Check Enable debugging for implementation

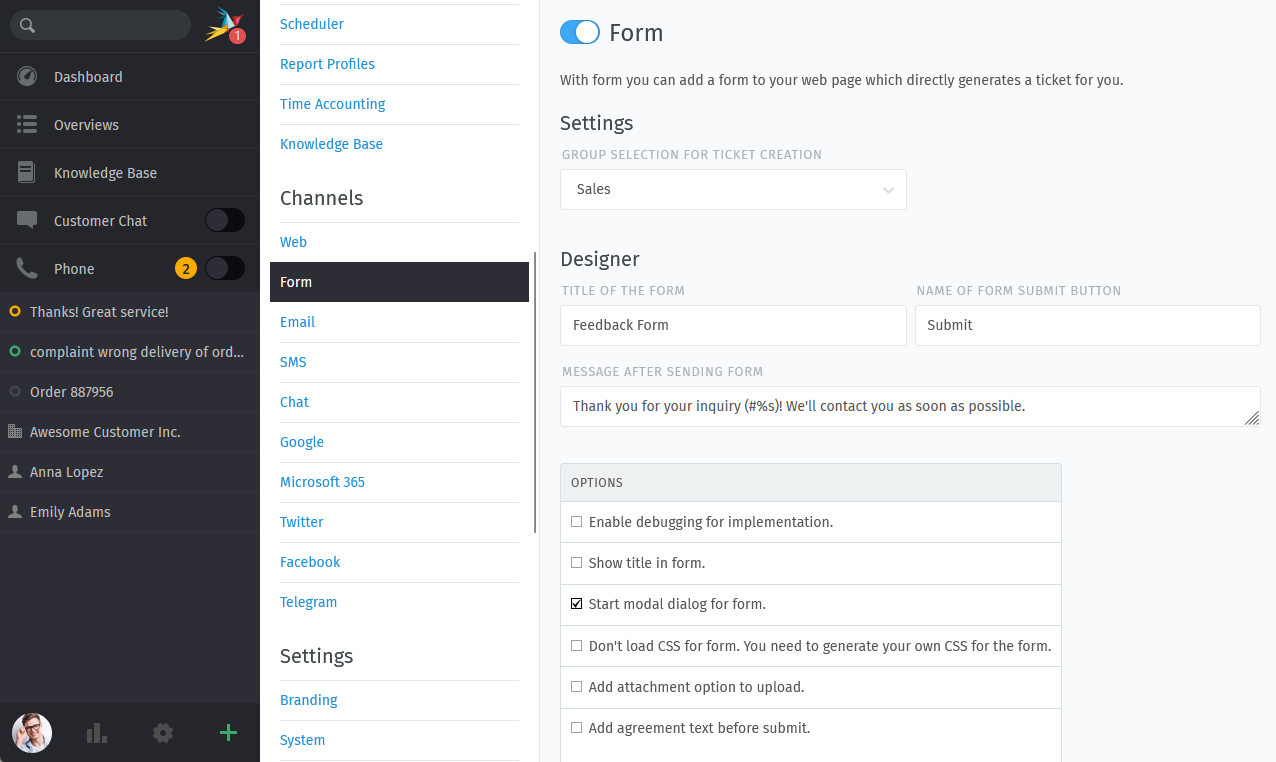point(576,522)
